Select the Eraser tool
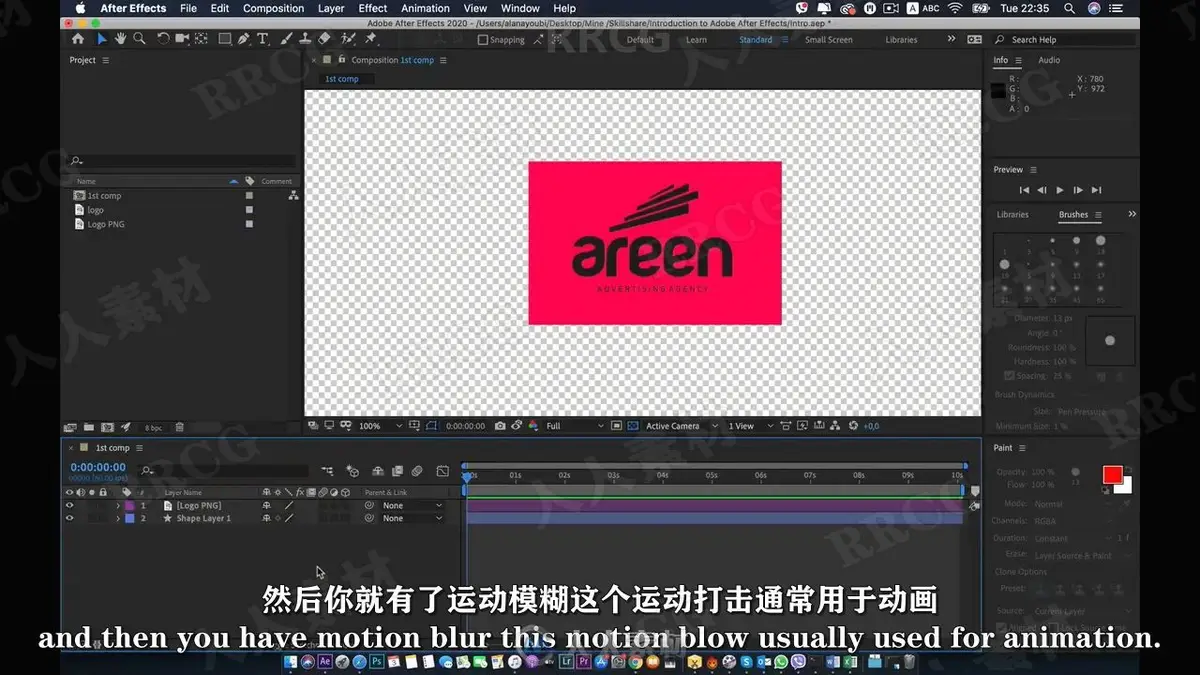The height and width of the screenshot is (675, 1200). 324,39
